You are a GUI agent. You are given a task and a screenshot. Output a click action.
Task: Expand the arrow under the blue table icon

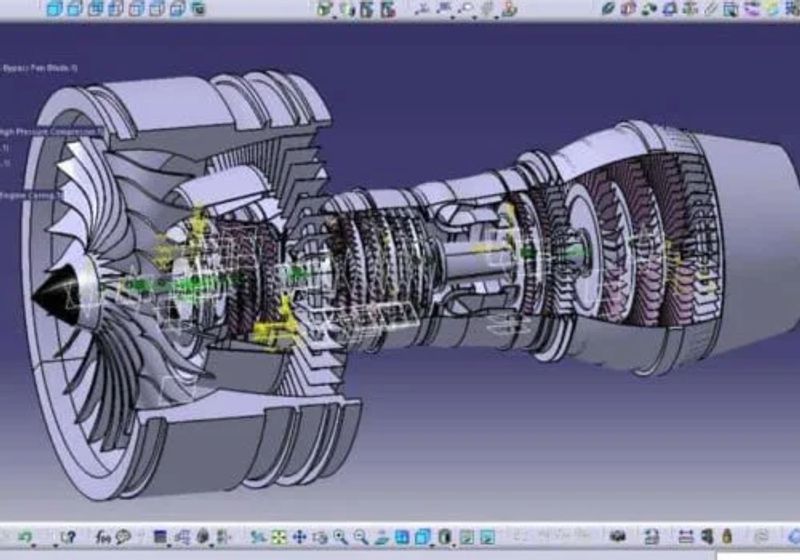click(169, 545)
